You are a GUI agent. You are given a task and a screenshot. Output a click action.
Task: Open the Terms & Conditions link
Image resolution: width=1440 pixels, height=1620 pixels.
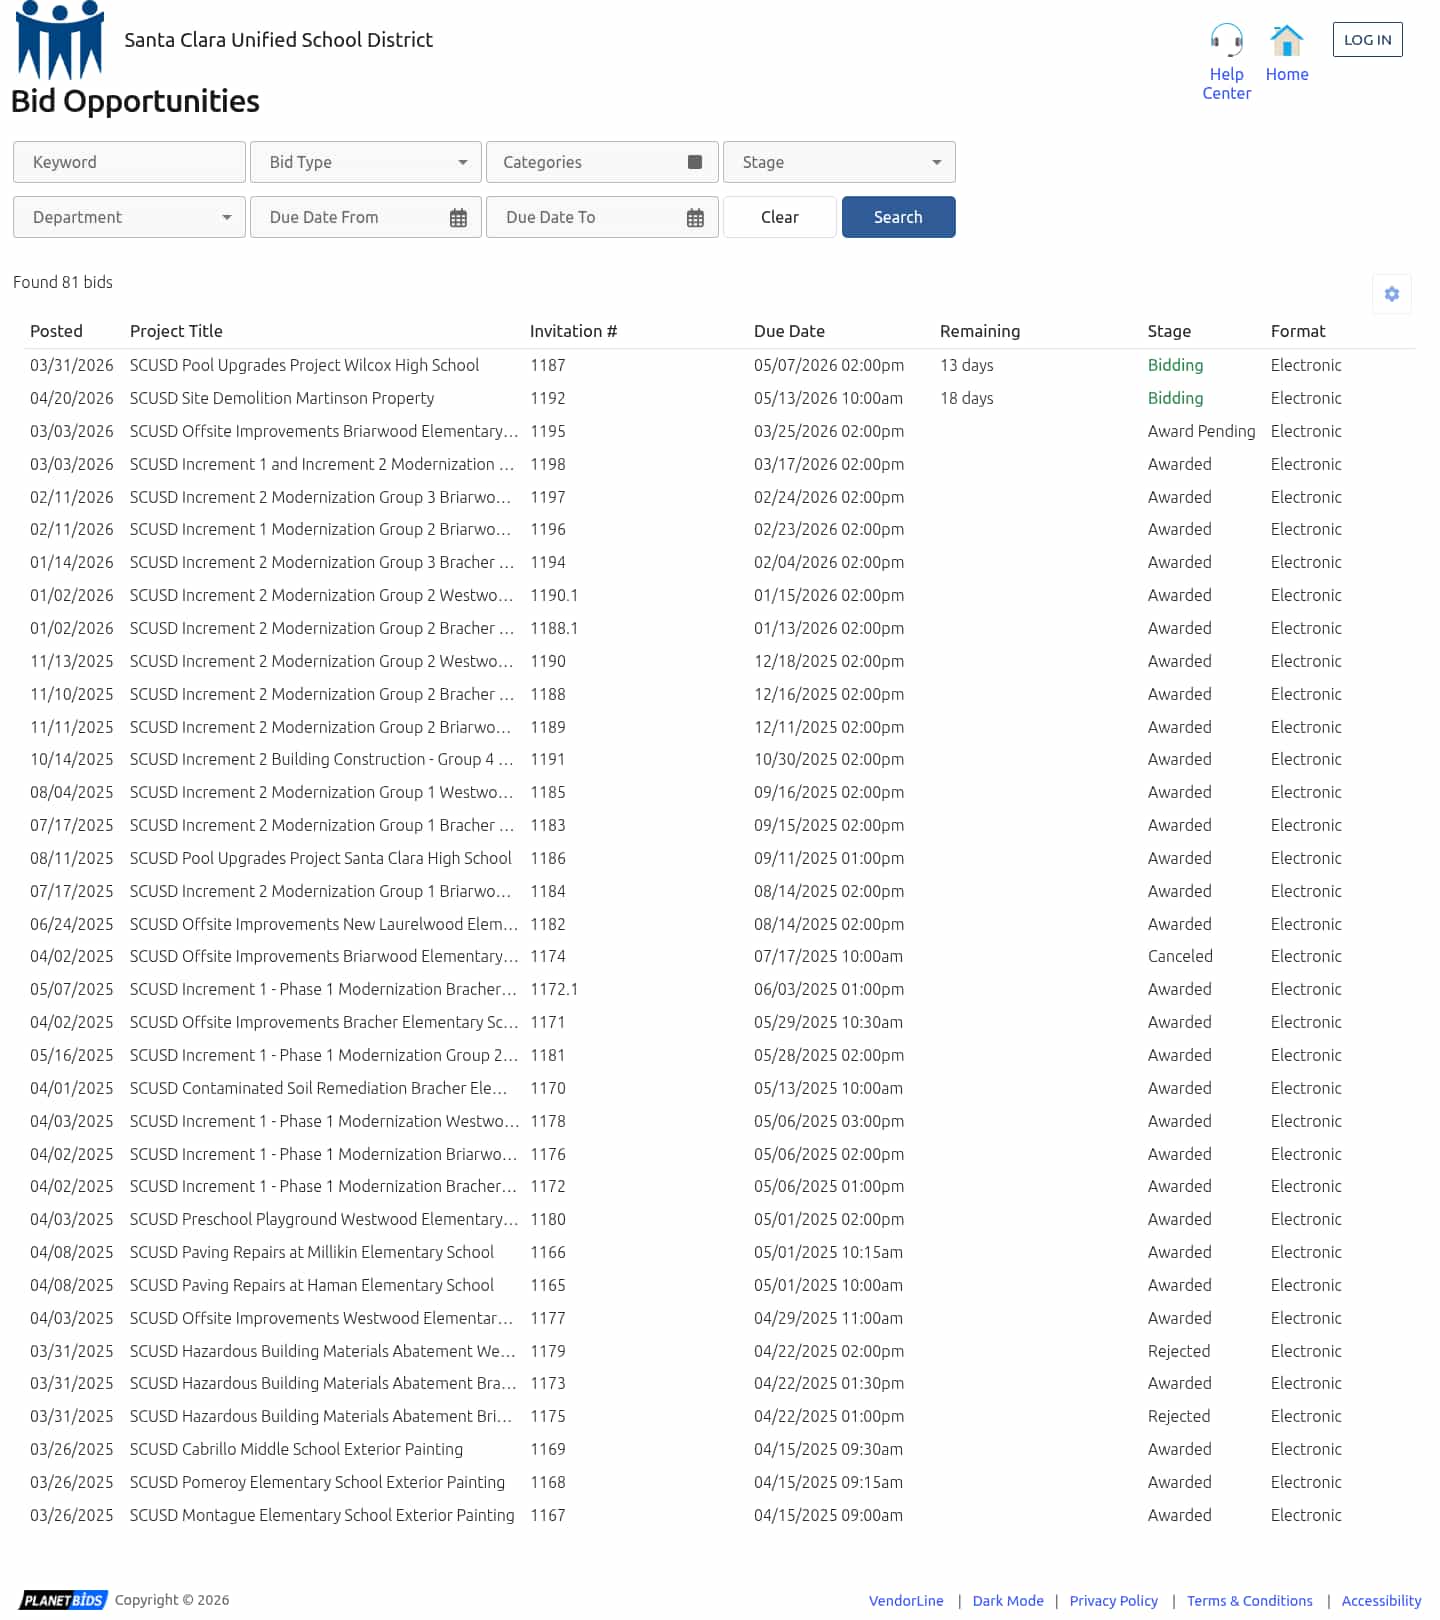pos(1250,1601)
